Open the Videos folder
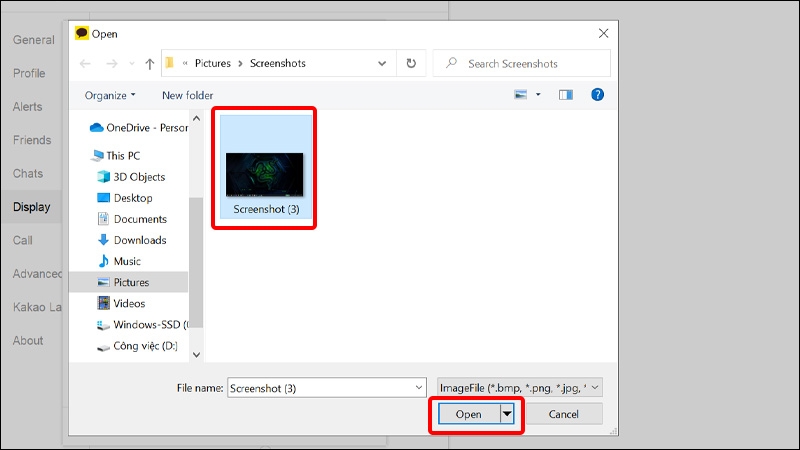This screenshot has height=450, width=800. pos(121,304)
